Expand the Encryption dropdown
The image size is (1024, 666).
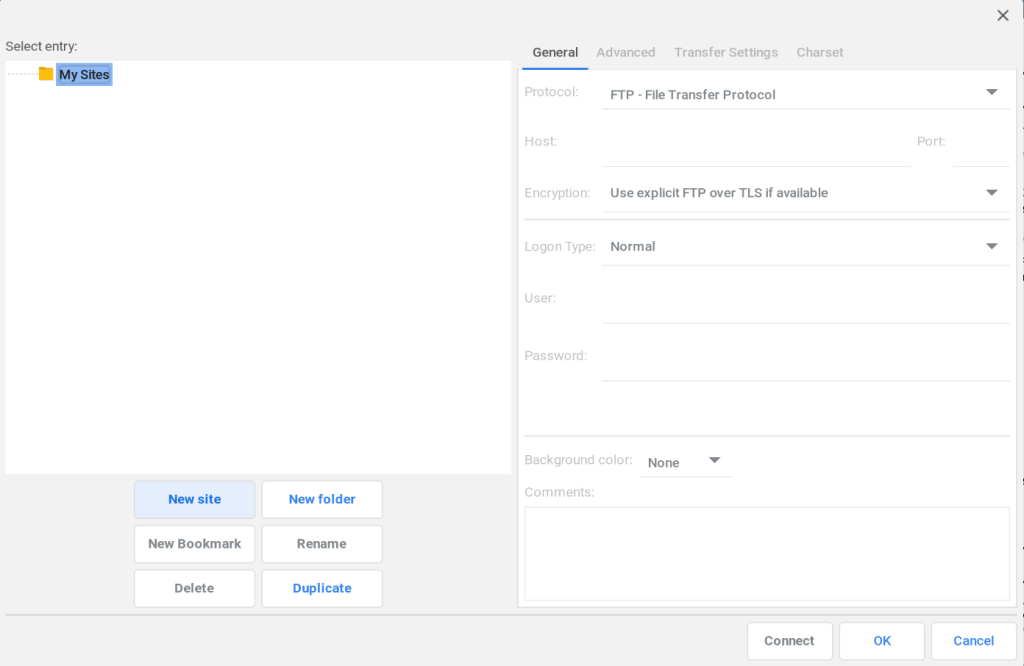[x=805, y=193]
